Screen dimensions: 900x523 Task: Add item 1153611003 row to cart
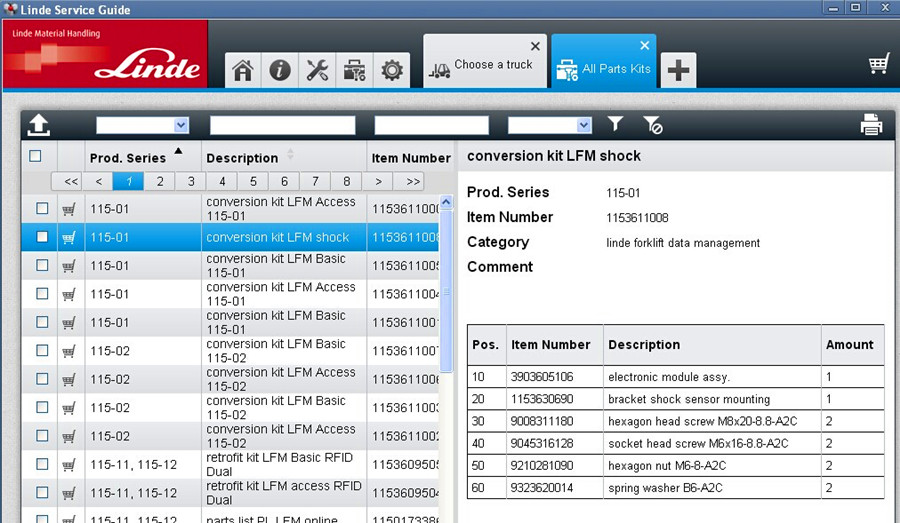(x=69, y=408)
